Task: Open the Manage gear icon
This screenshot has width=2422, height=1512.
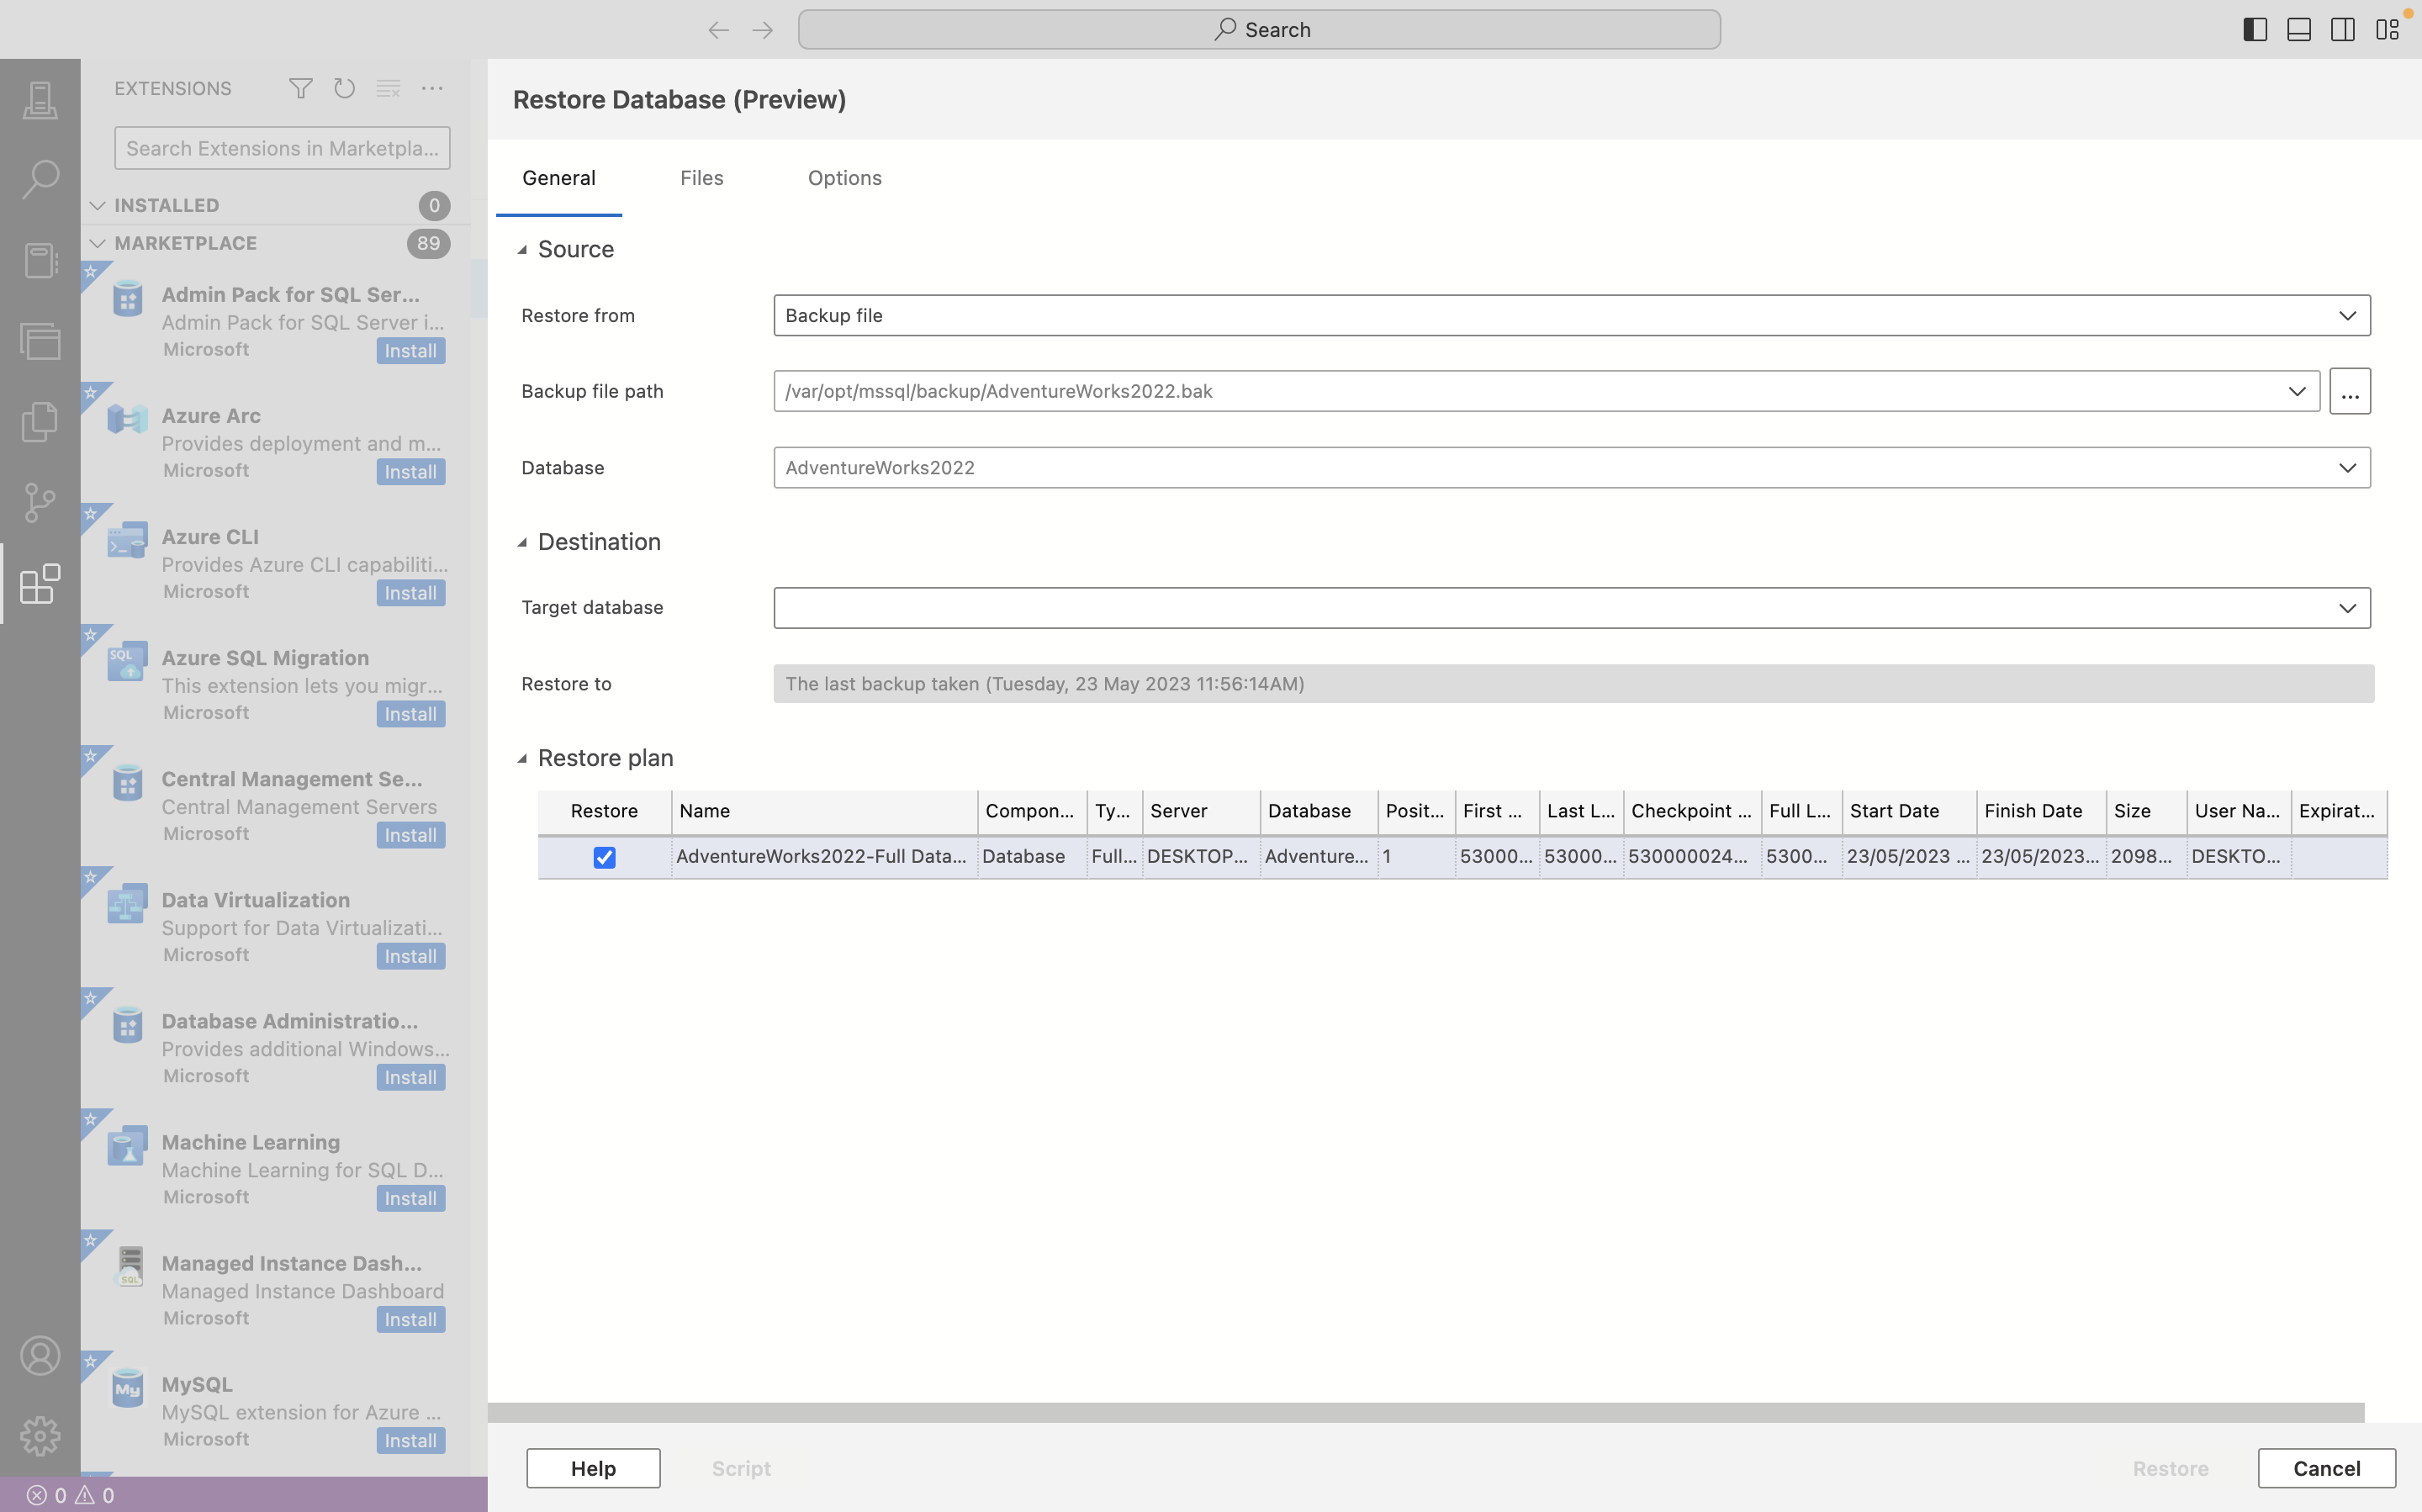Action: coord(40,1436)
